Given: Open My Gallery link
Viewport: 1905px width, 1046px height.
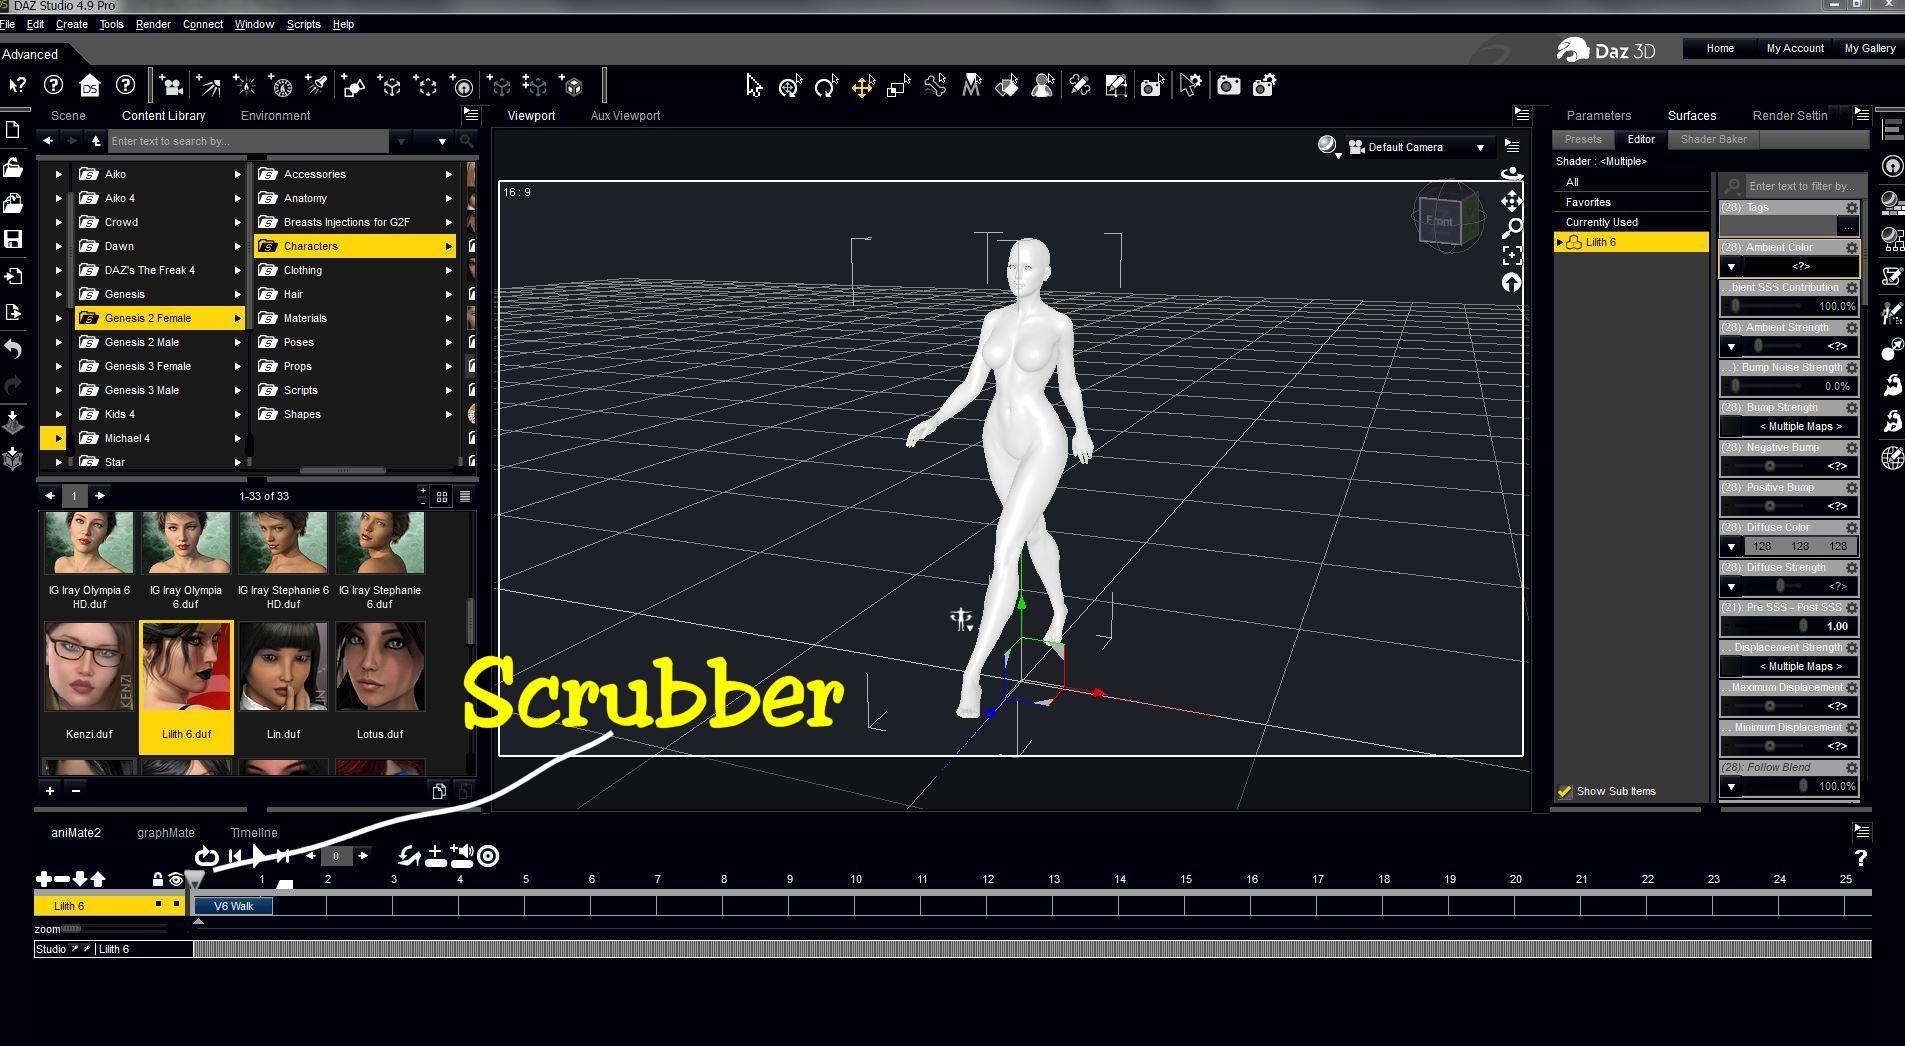Looking at the screenshot, I should coord(1869,48).
